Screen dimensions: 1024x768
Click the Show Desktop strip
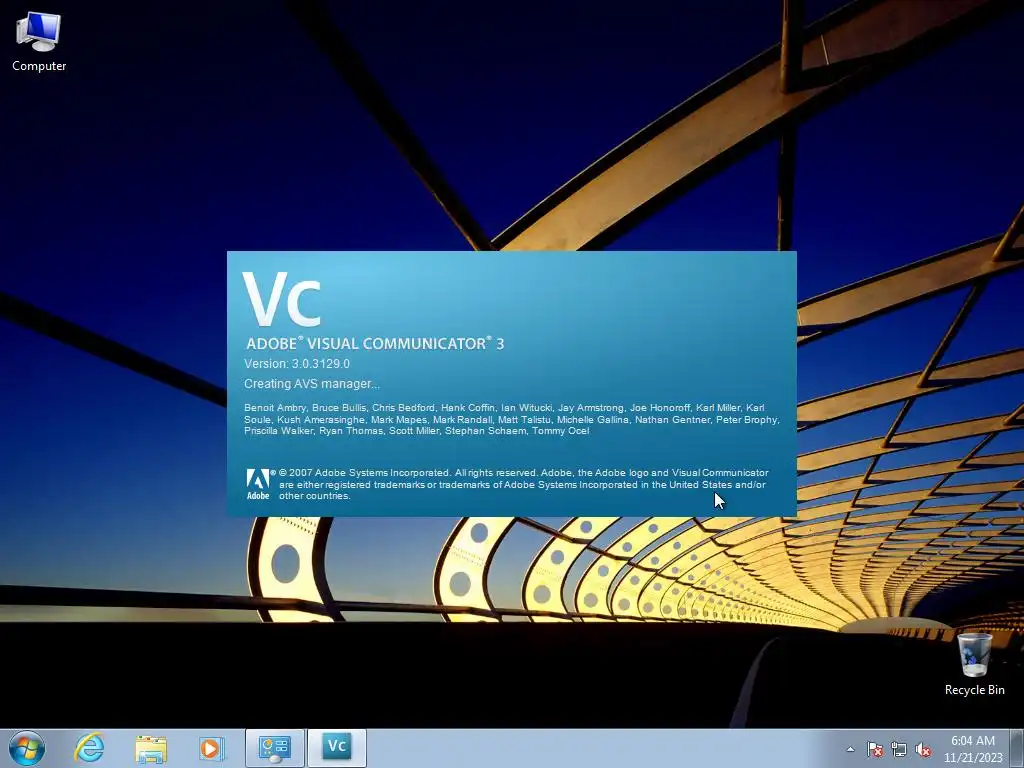coord(1017,748)
